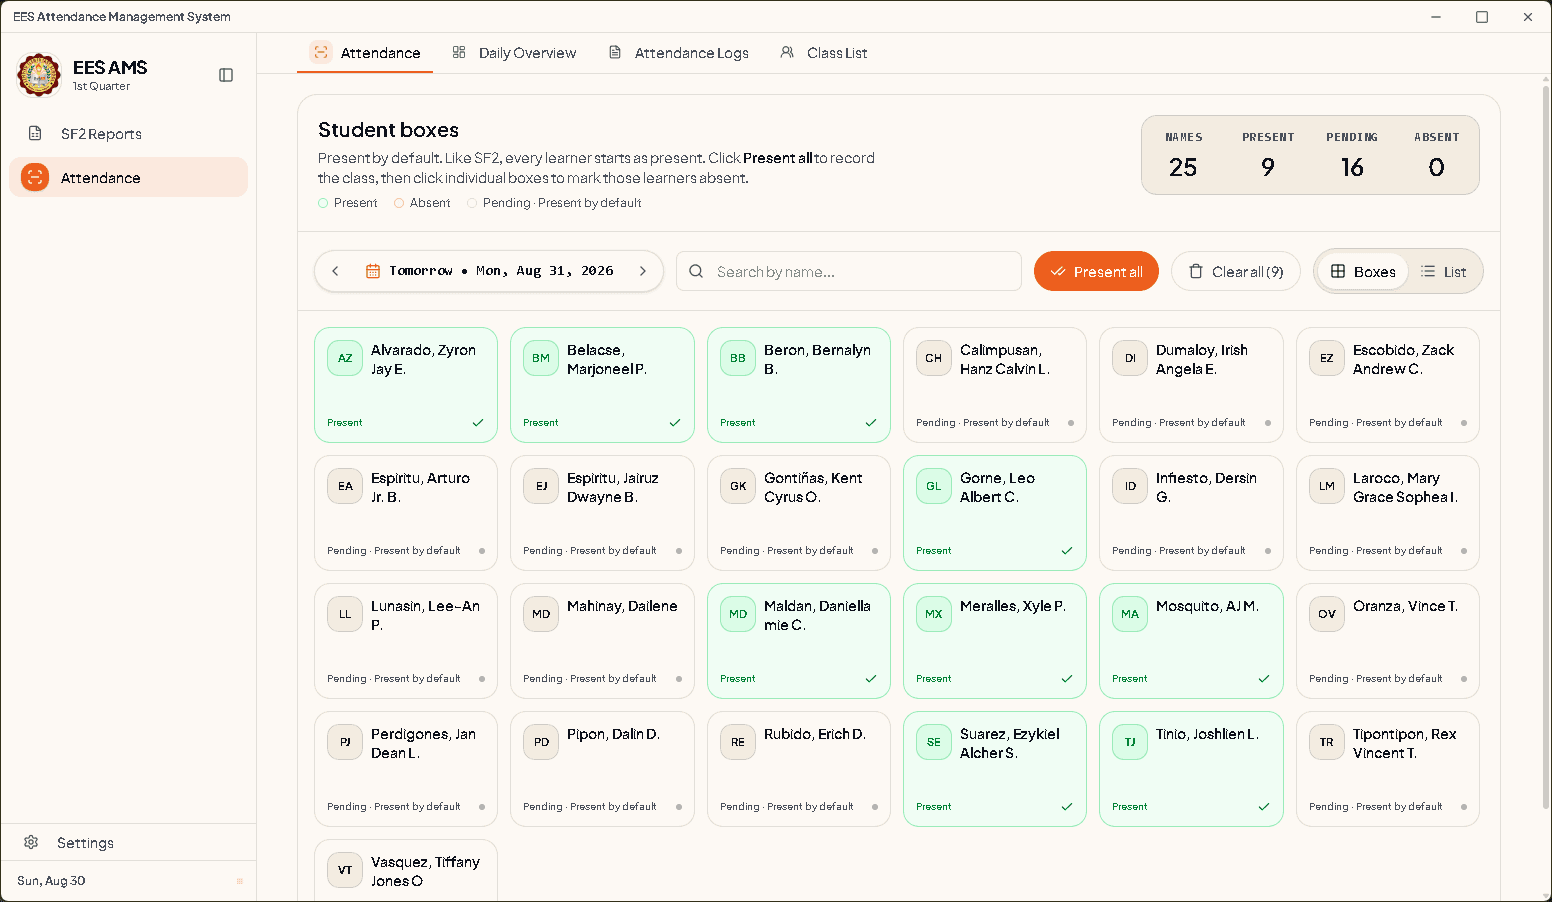The width and height of the screenshot is (1552, 902).
Task: Click Clear all (9) button
Action: coord(1236,271)
